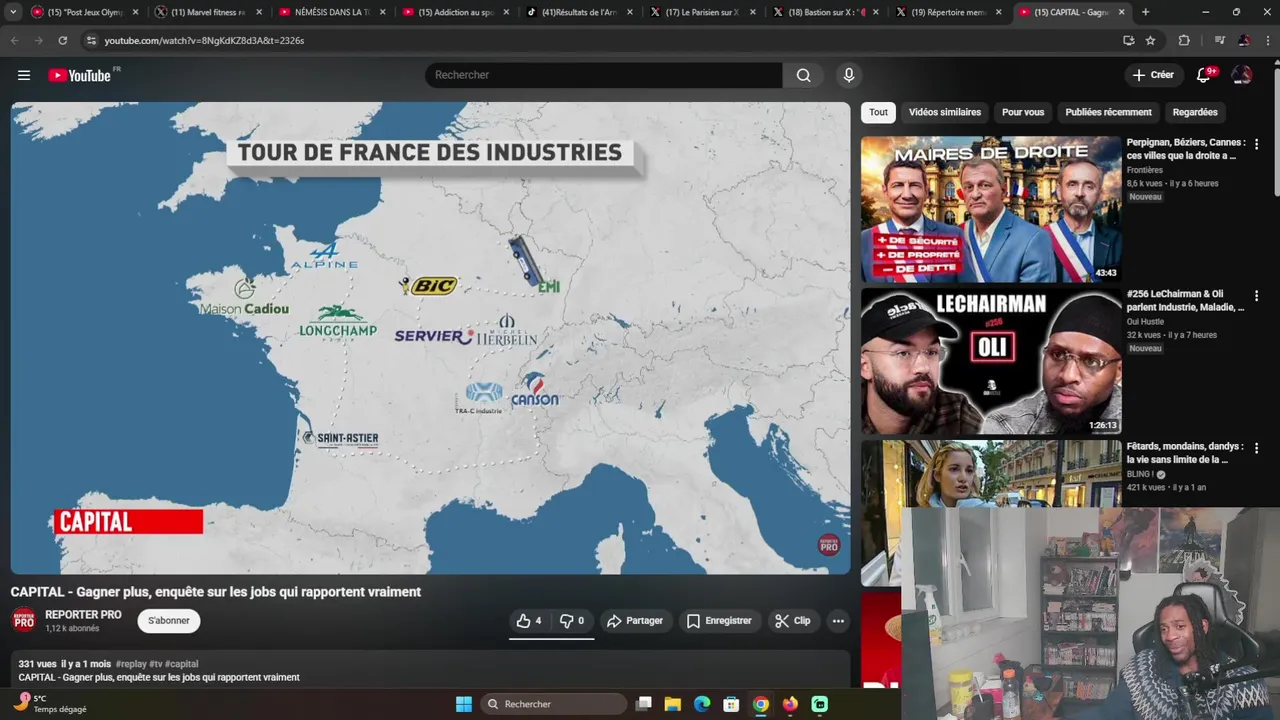Open more actions three-dot menu under video
Image resolution: width=1280 pixels, height=720 pixels.
pos(838,621)
